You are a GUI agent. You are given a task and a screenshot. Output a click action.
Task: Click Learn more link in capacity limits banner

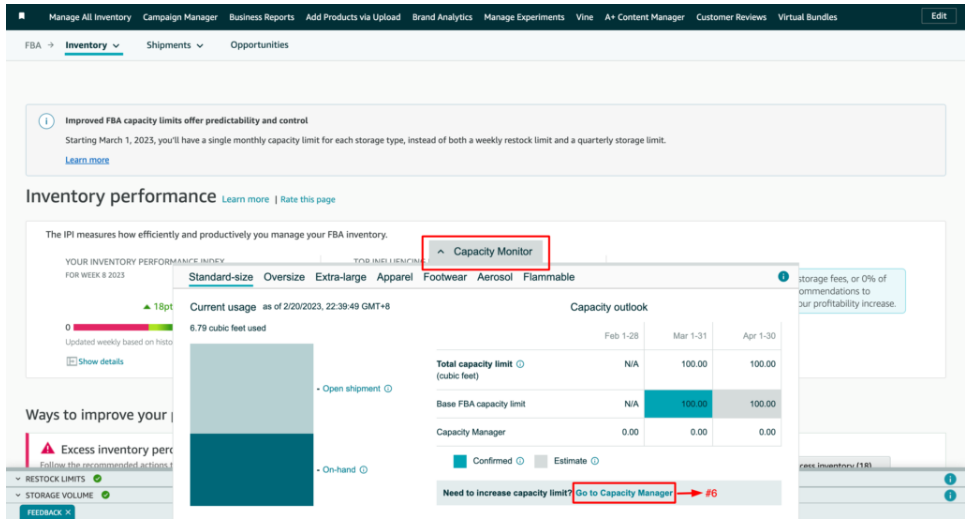click(x=87, y=160)
